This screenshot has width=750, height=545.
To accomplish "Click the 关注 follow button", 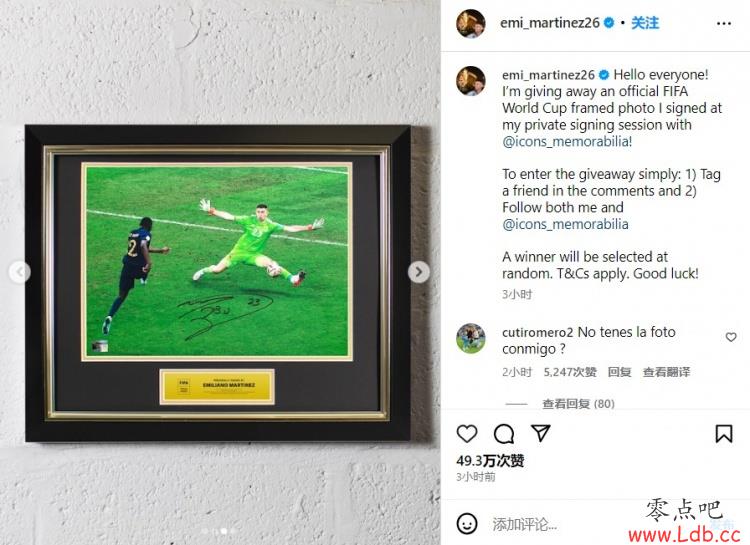I will tap(645, 22).
